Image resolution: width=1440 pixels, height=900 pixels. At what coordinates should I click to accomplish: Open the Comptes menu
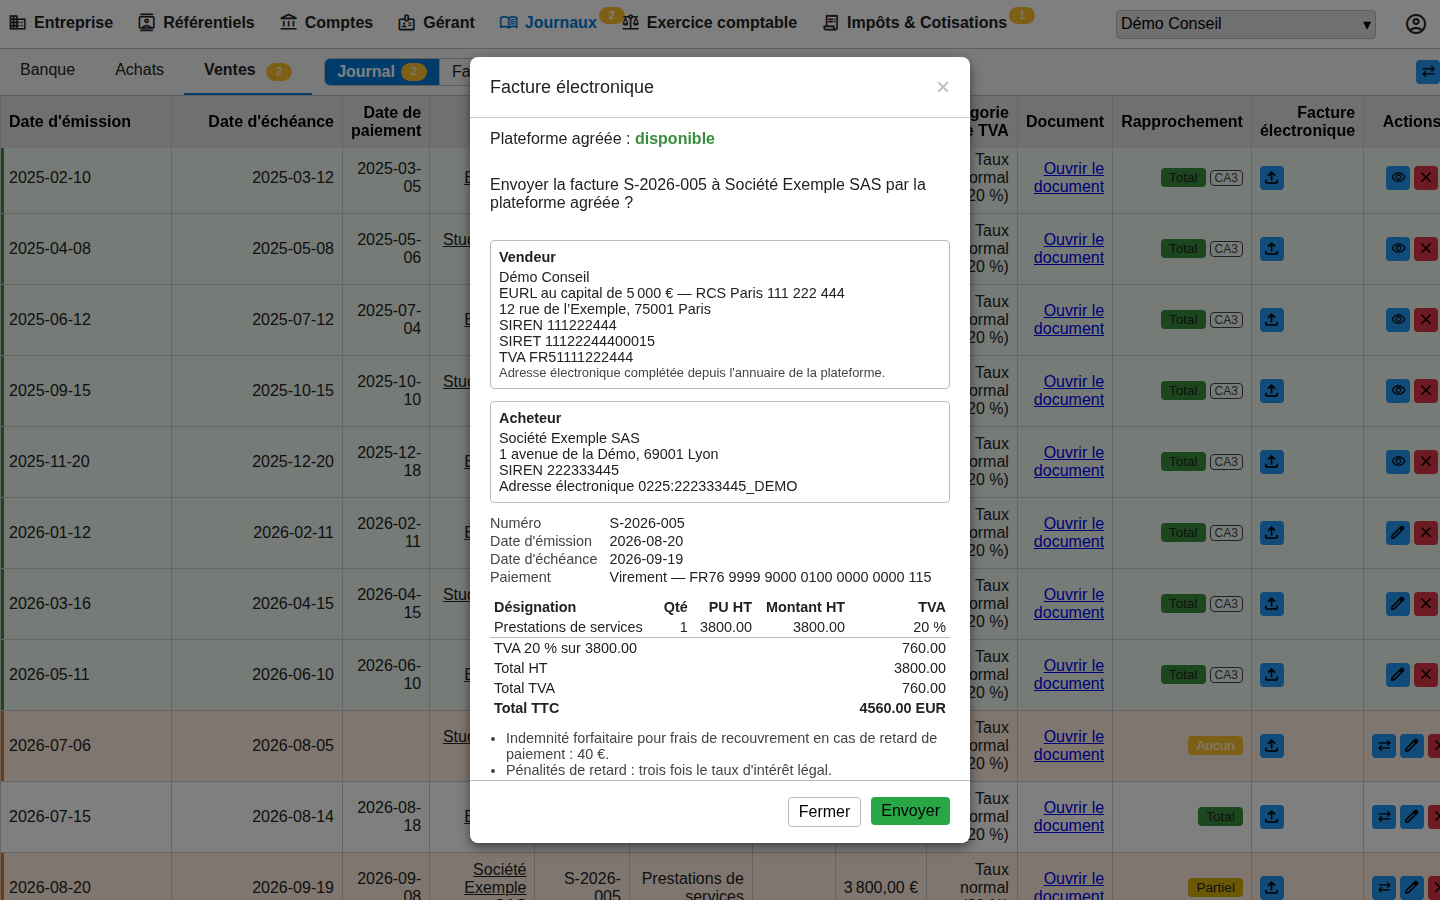point(326,23)
